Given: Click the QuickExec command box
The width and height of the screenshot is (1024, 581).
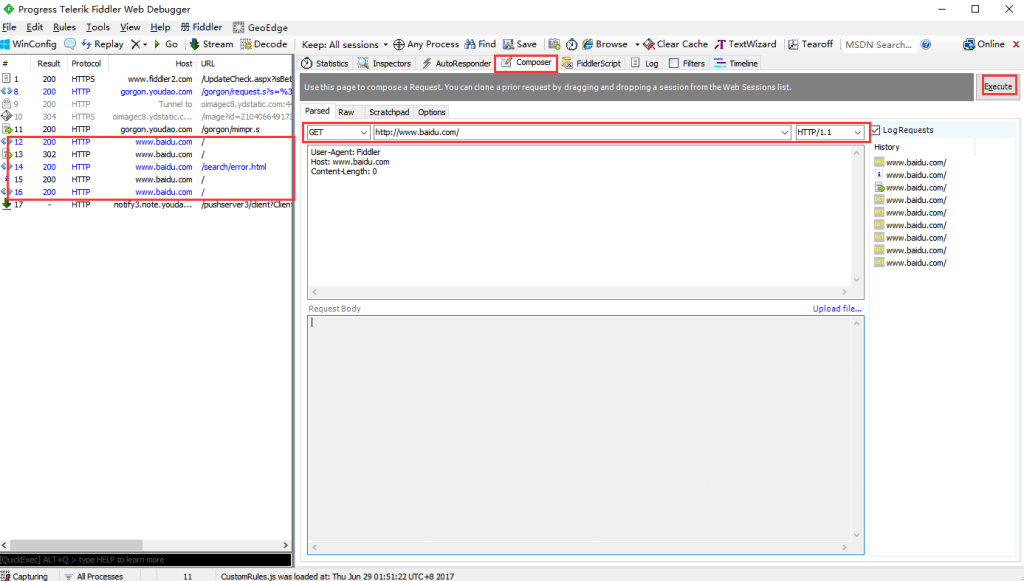Looking at the screenshot, I should (146, 559).
